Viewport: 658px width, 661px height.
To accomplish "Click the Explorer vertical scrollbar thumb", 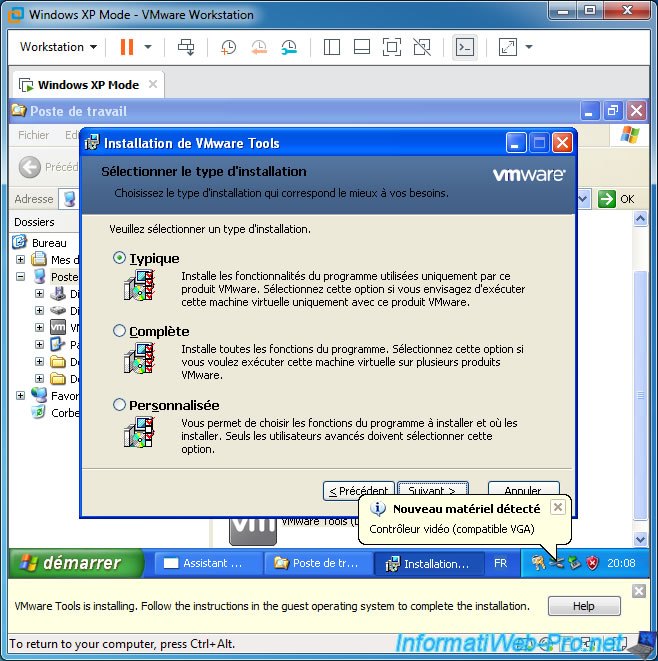I will (640, 395).
